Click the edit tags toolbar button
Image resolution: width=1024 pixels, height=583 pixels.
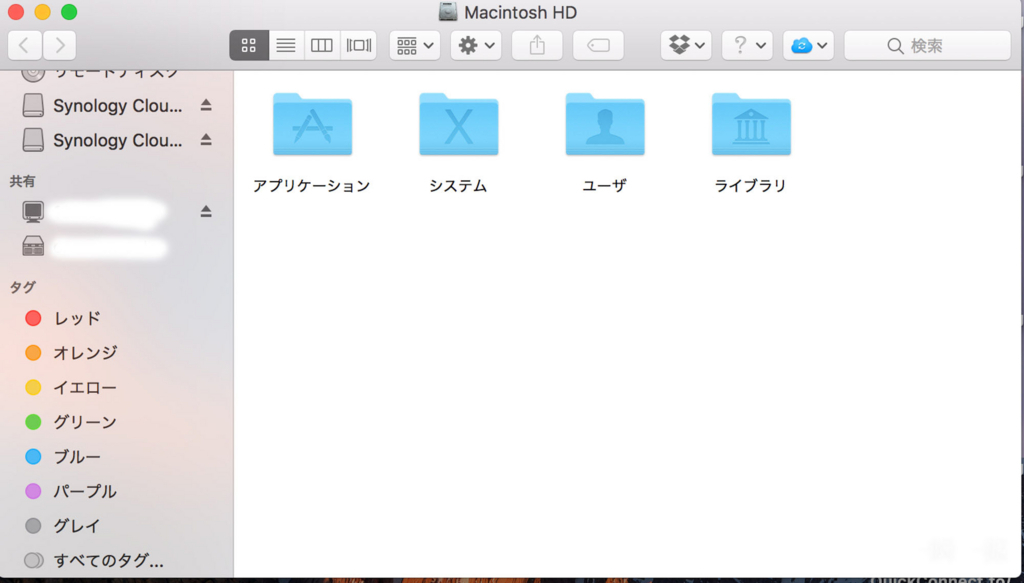598,45
